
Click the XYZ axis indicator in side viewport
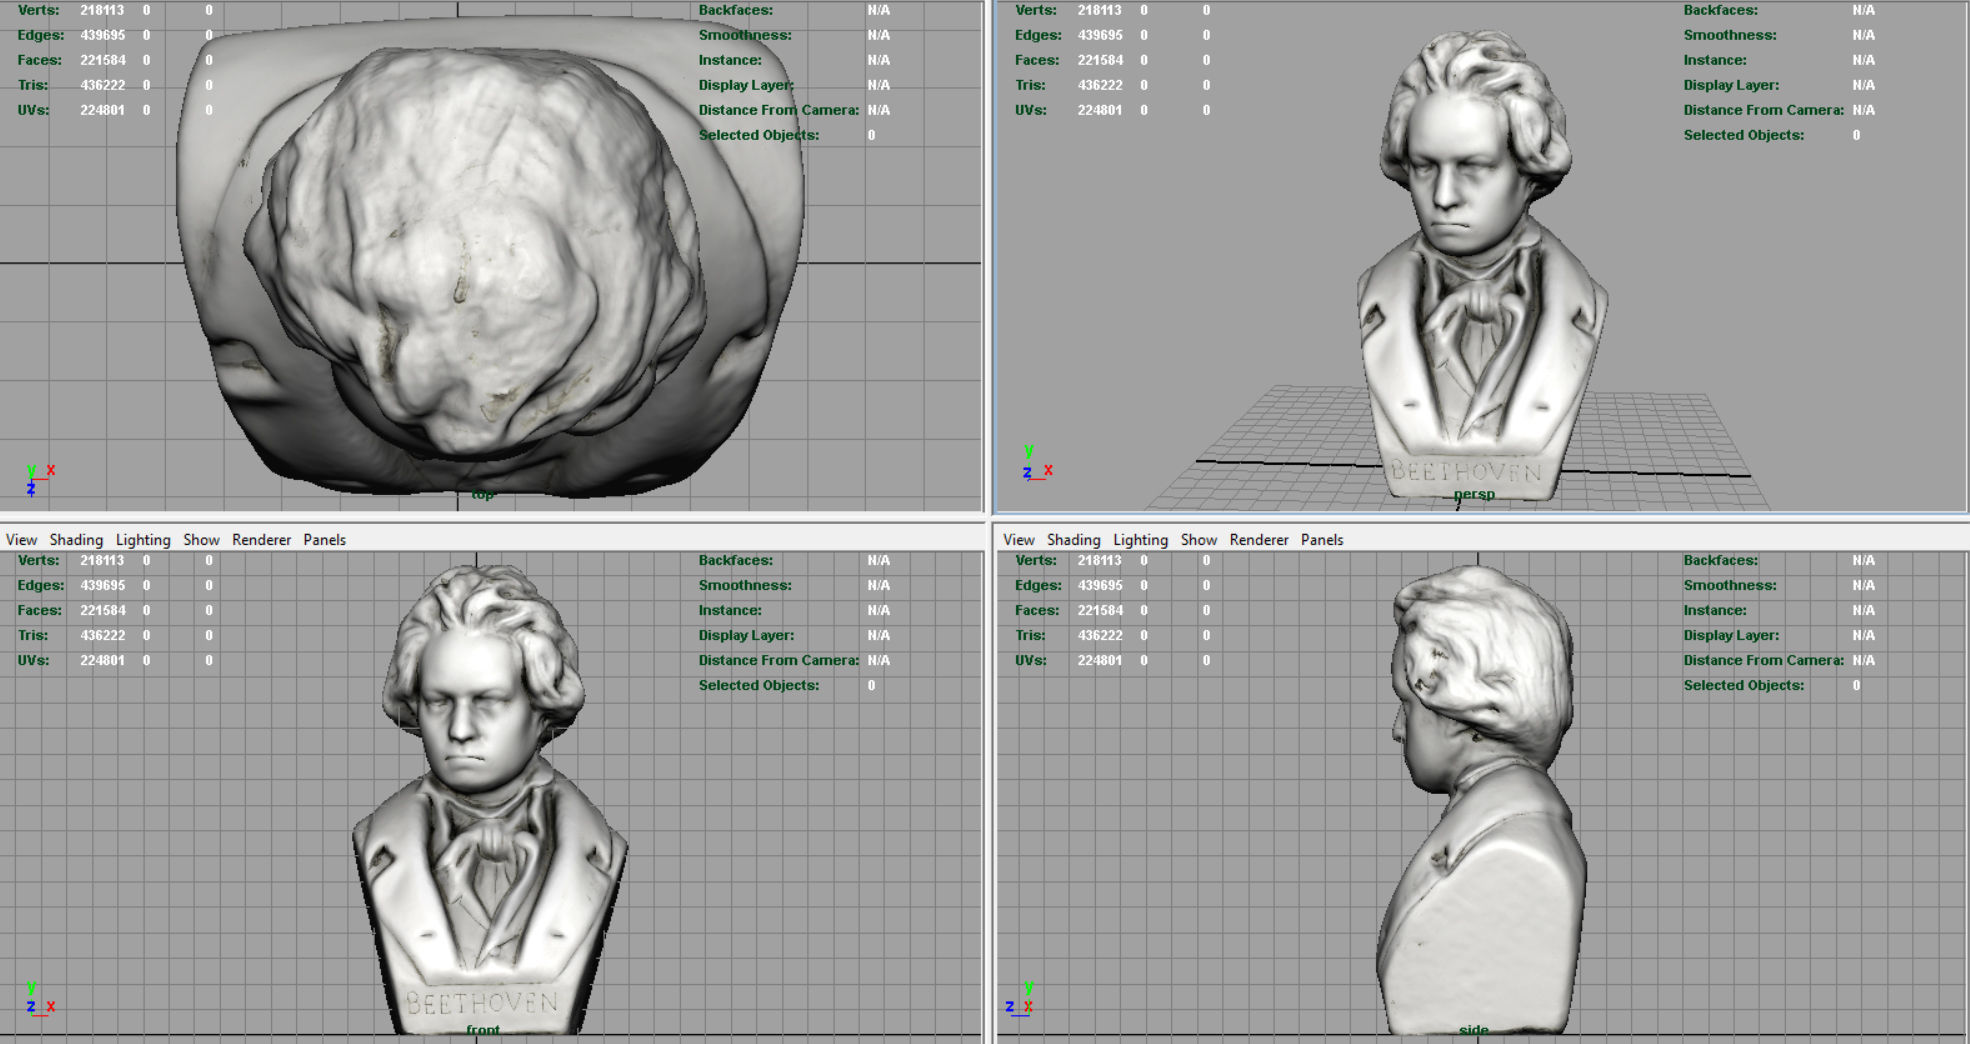(x=1019, y=999)
